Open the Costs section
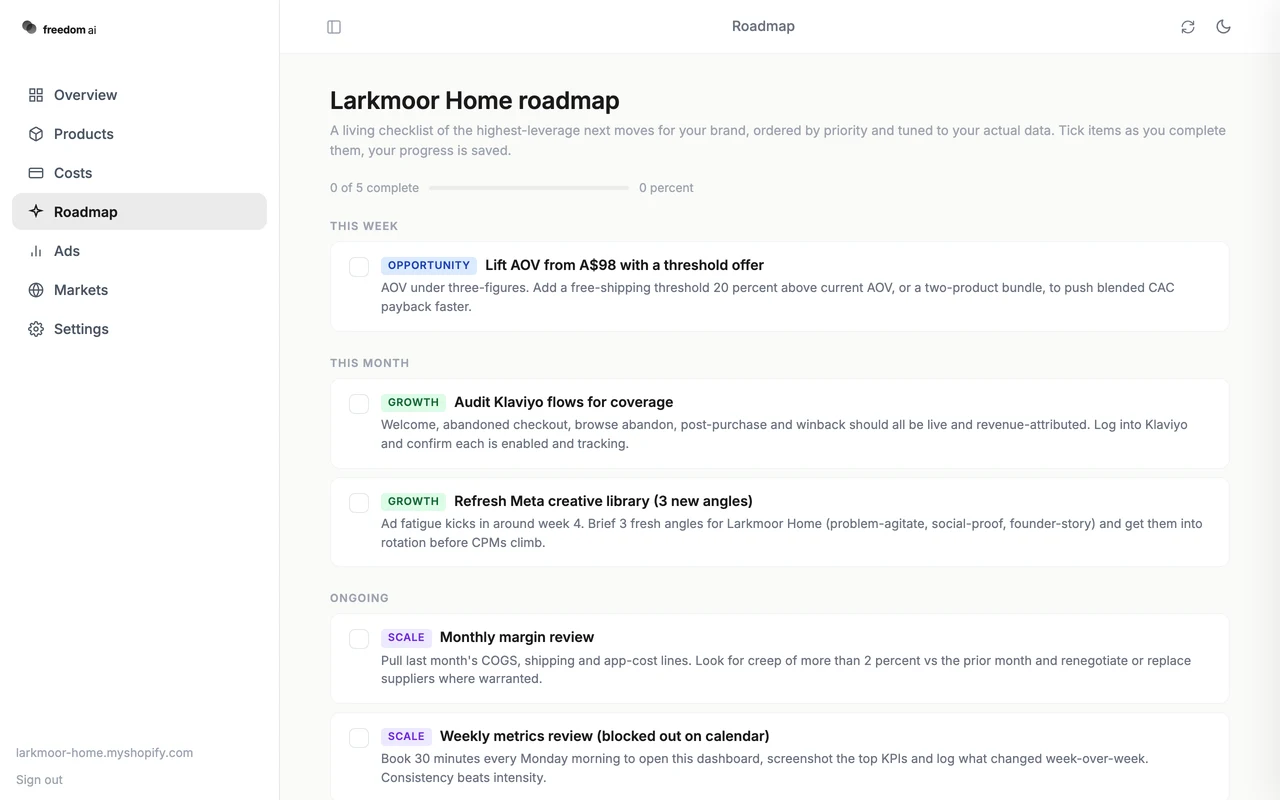 (139, 173)
